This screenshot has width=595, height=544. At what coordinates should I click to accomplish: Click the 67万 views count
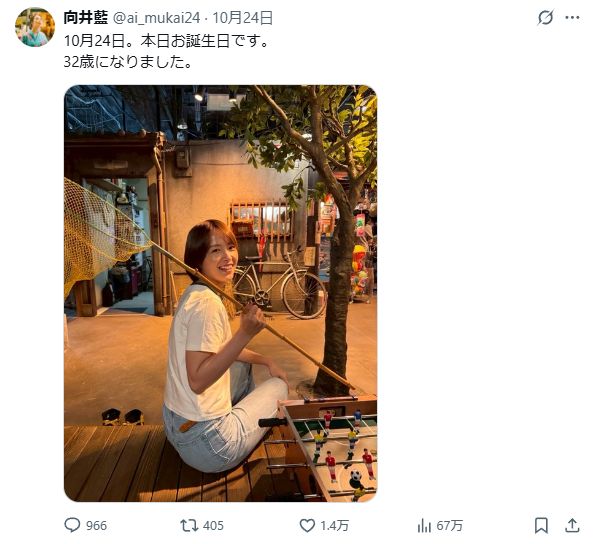click(450, 526)
